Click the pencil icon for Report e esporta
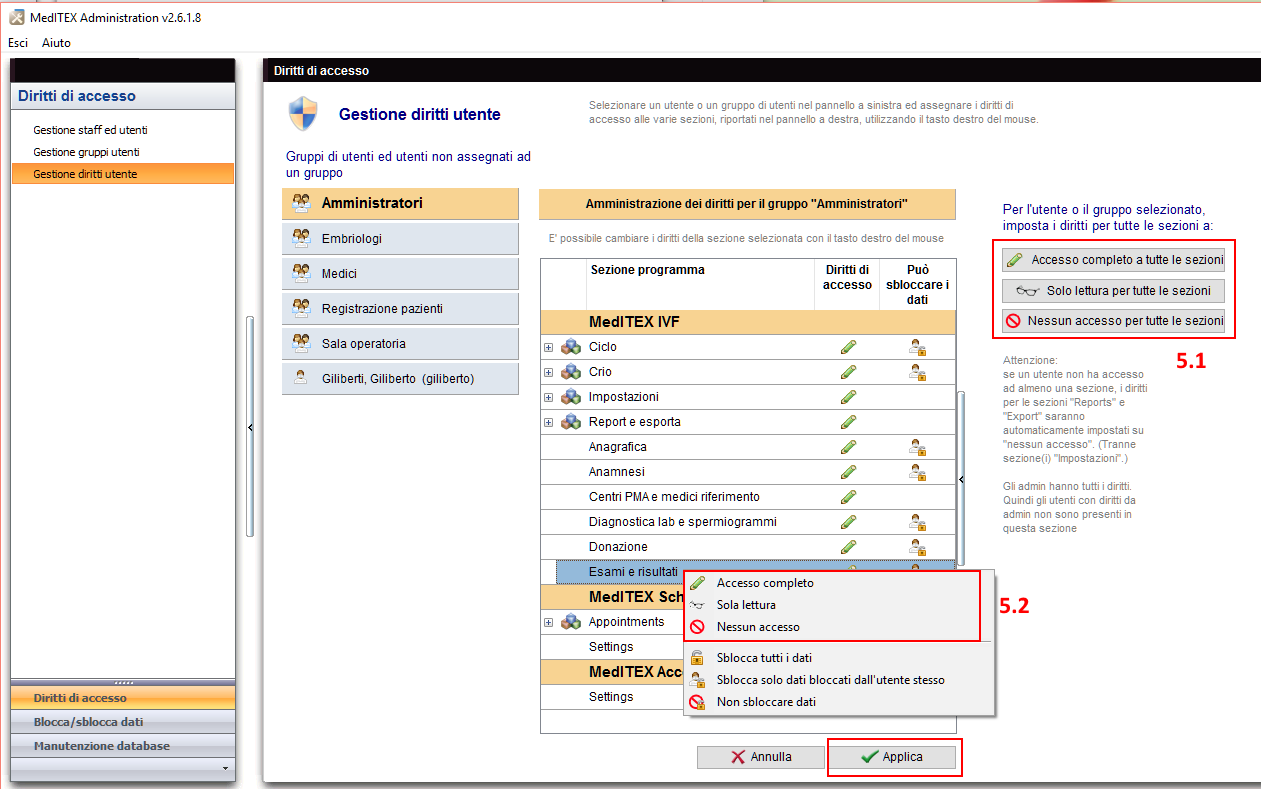The height and width of the screenshot is (789, 1261). point(848,422)
